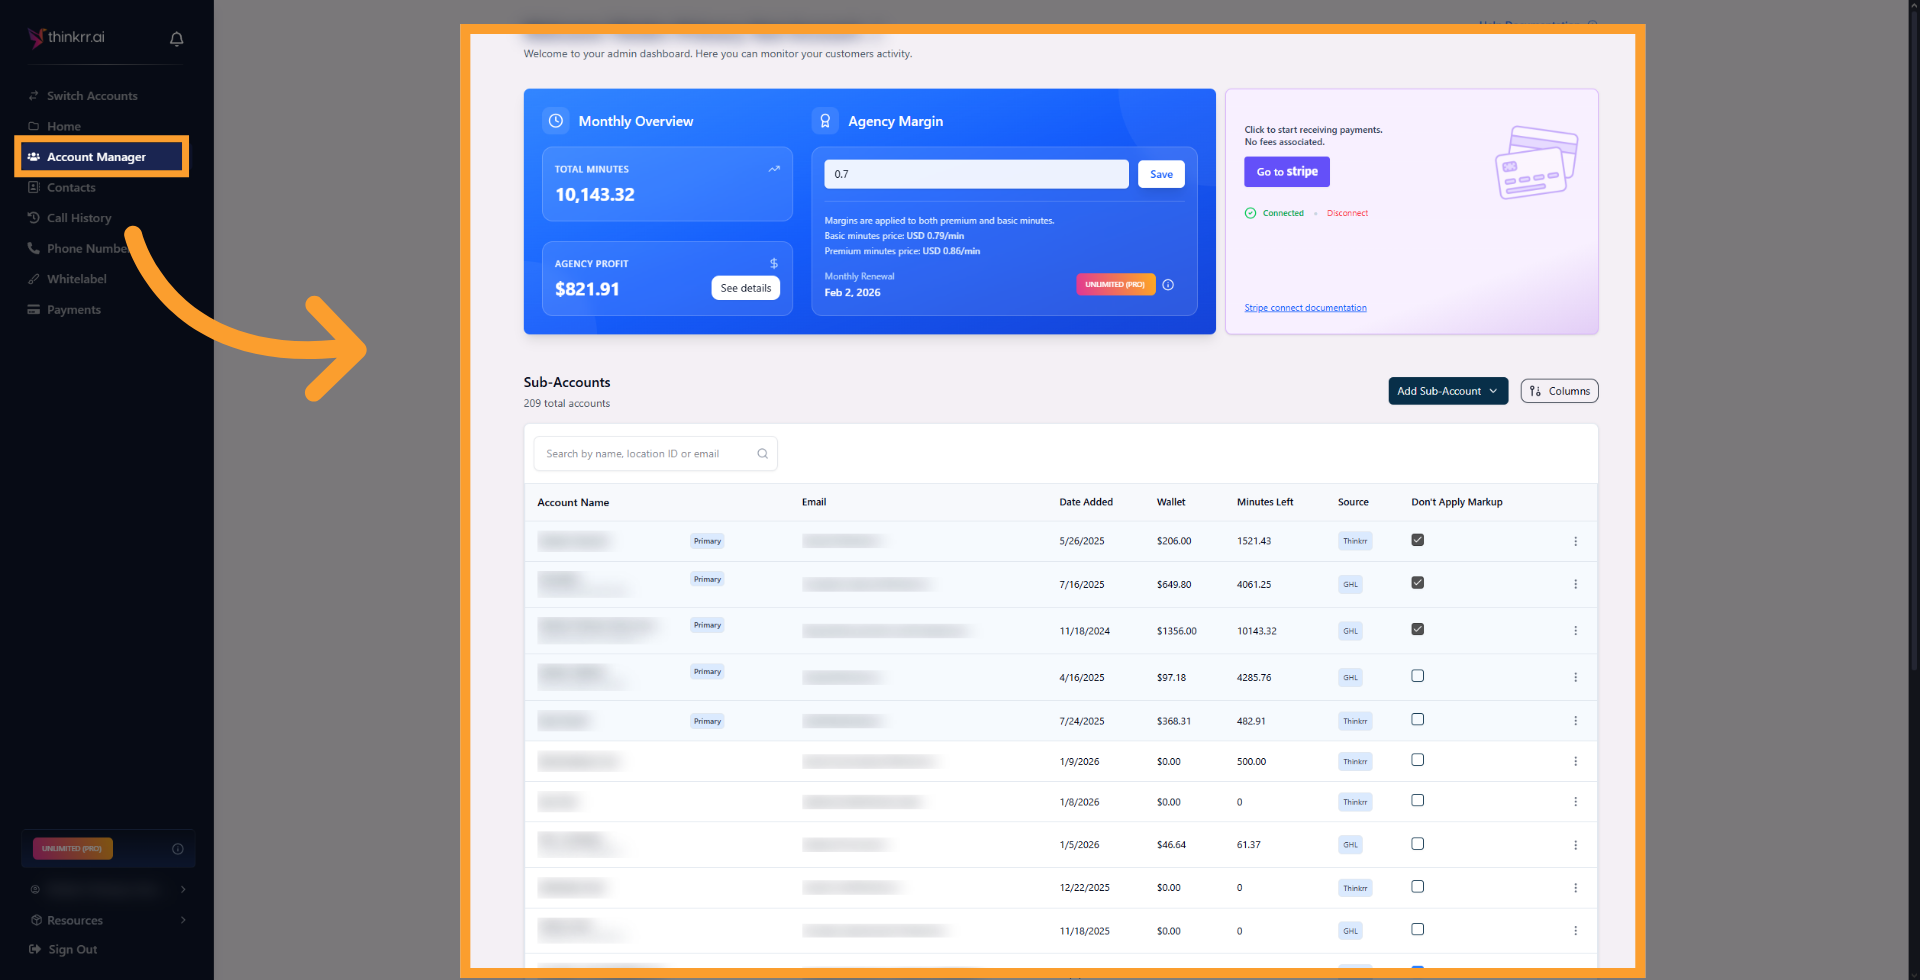Click the Agency Profit dollar icon

[774, 264]
